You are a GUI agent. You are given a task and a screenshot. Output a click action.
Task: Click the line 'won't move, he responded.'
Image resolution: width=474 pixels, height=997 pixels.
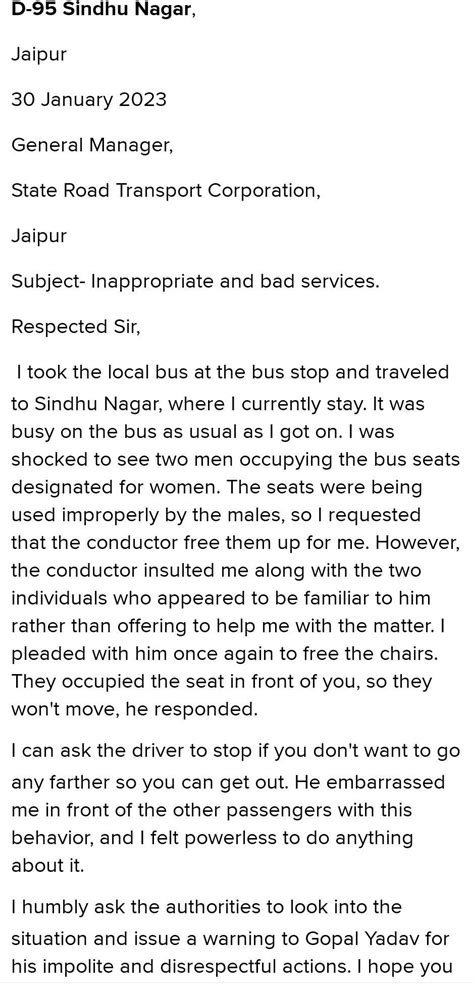pyautogui.click(x=134, y=710)
